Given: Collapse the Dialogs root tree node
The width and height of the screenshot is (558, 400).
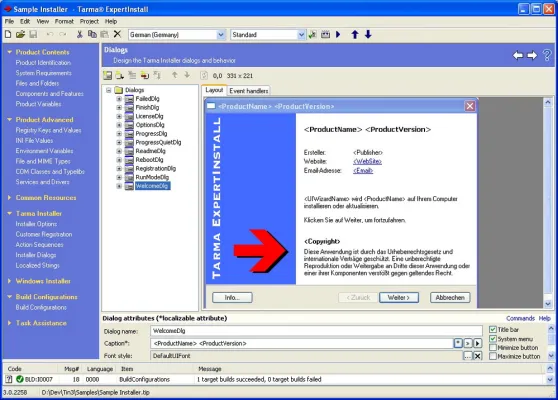Looking at the screenshot, I should point(109,90).
